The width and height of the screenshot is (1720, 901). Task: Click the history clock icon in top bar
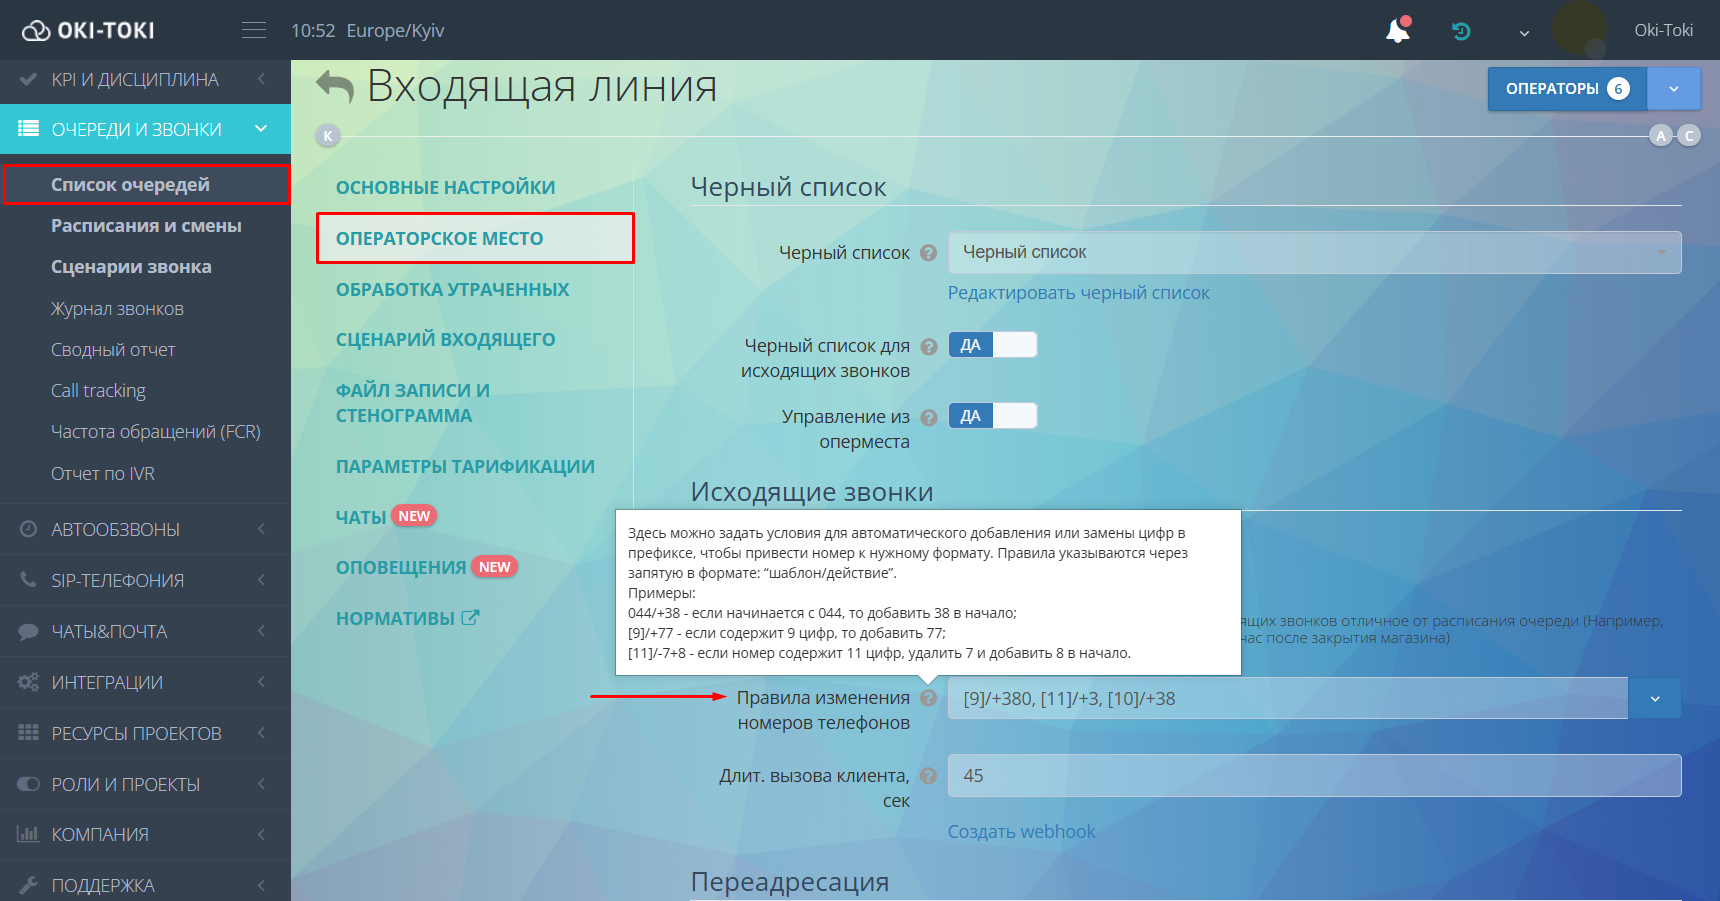click(x=1461, y=31)
